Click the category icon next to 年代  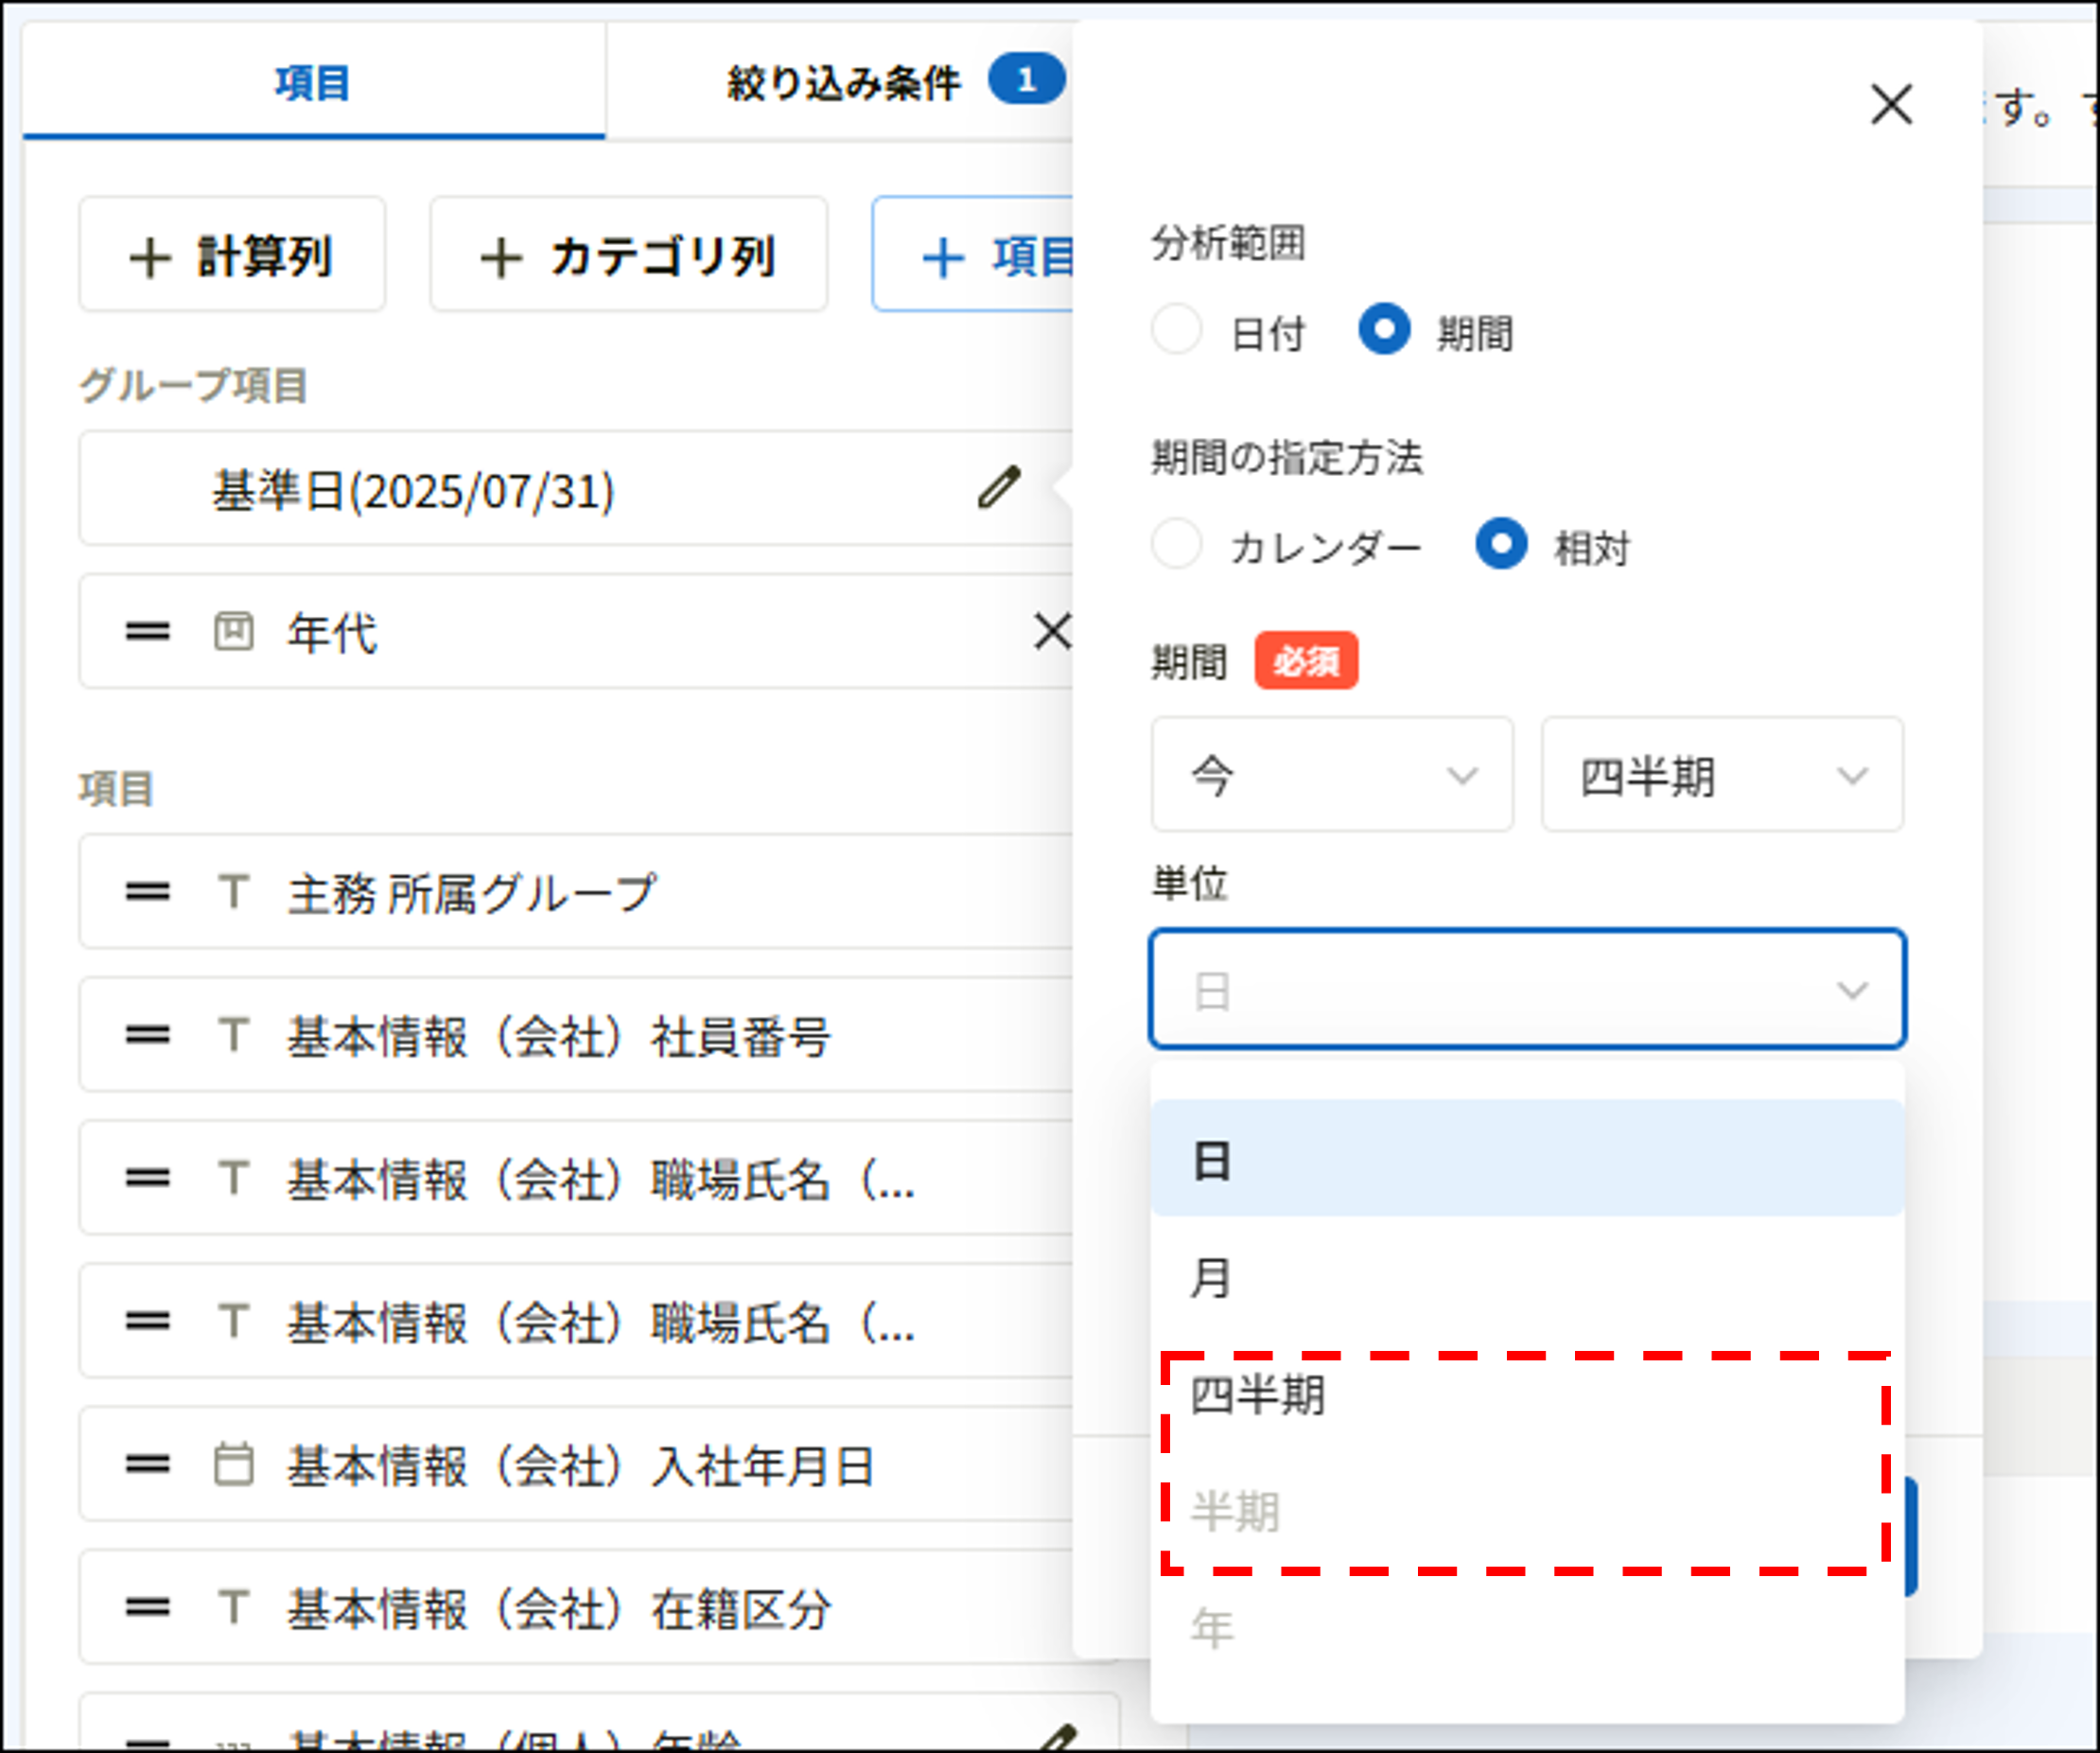click(233, 632)
